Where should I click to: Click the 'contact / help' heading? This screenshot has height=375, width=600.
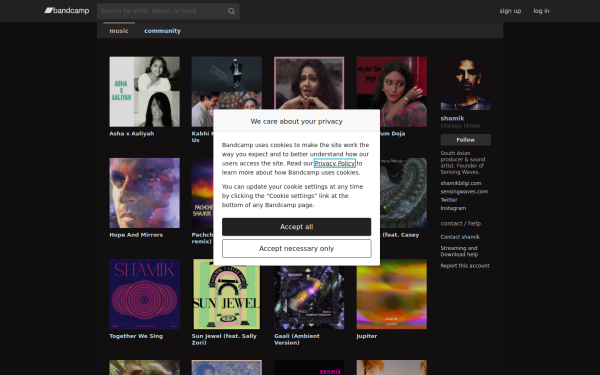coord(461,223)
